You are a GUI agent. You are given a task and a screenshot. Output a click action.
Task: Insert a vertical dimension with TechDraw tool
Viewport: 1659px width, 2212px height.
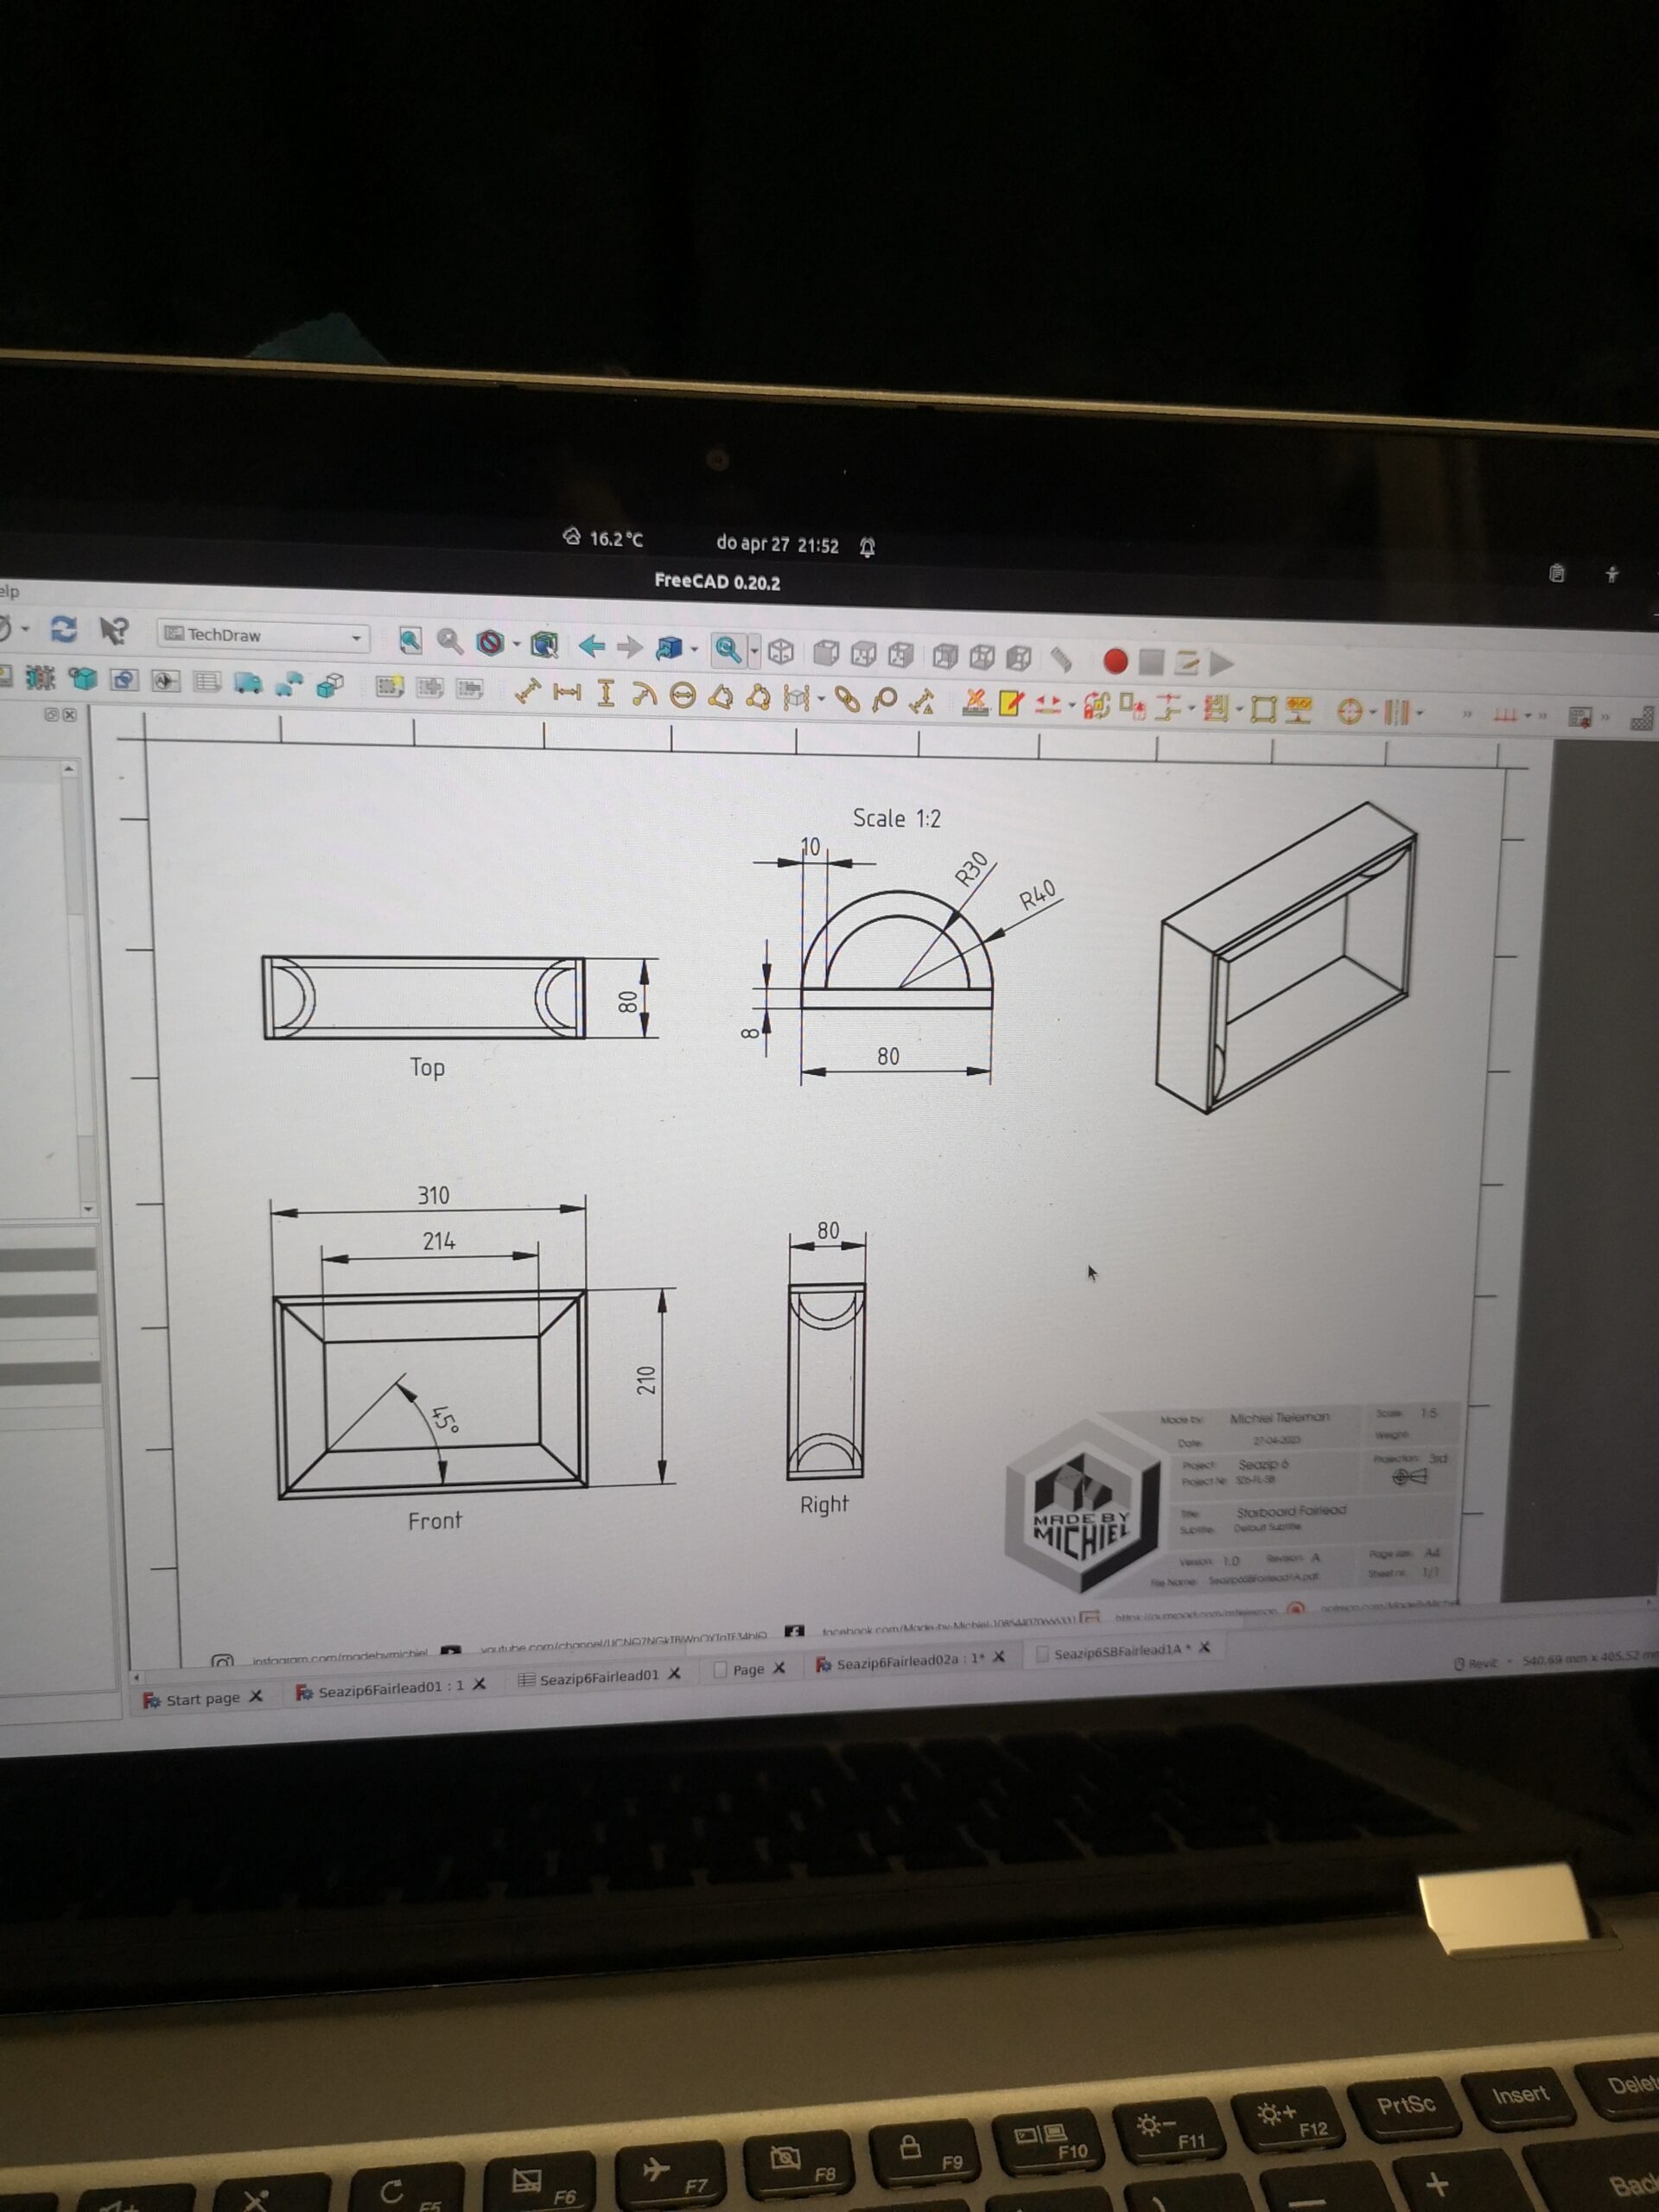click(605, 693)
